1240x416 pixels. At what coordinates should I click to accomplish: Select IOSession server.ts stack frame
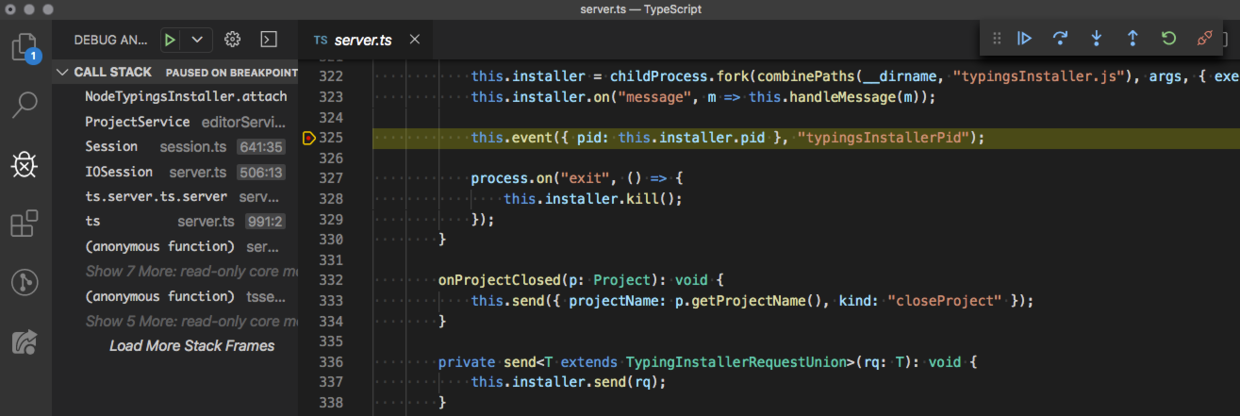point(176,172)
